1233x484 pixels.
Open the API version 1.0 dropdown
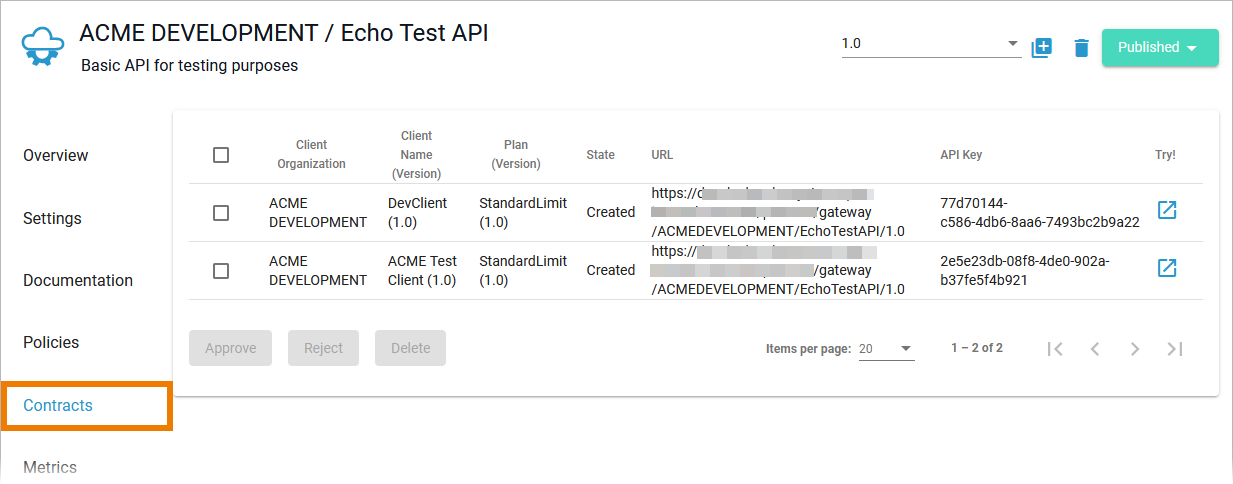930,45
